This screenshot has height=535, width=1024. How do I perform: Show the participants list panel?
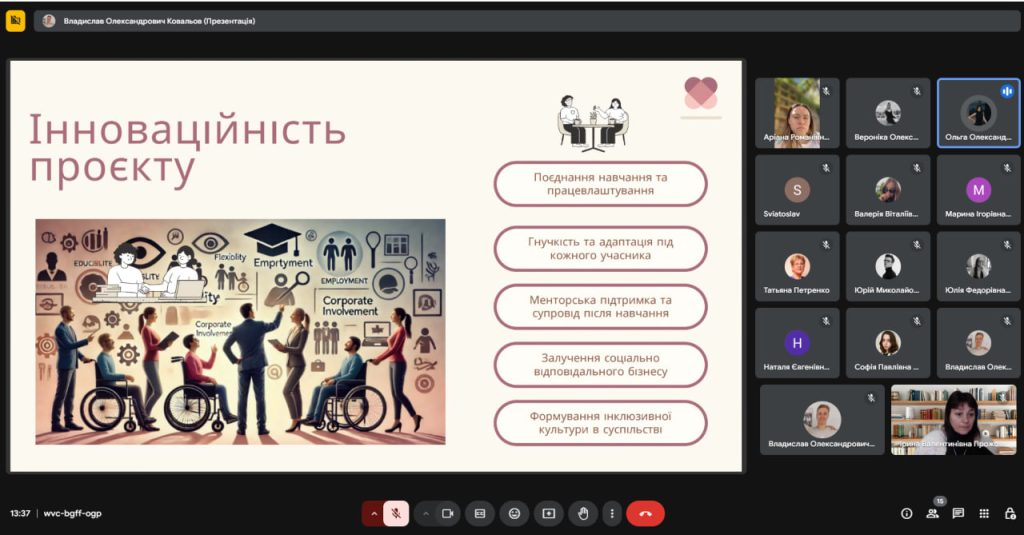click(933, 513)
